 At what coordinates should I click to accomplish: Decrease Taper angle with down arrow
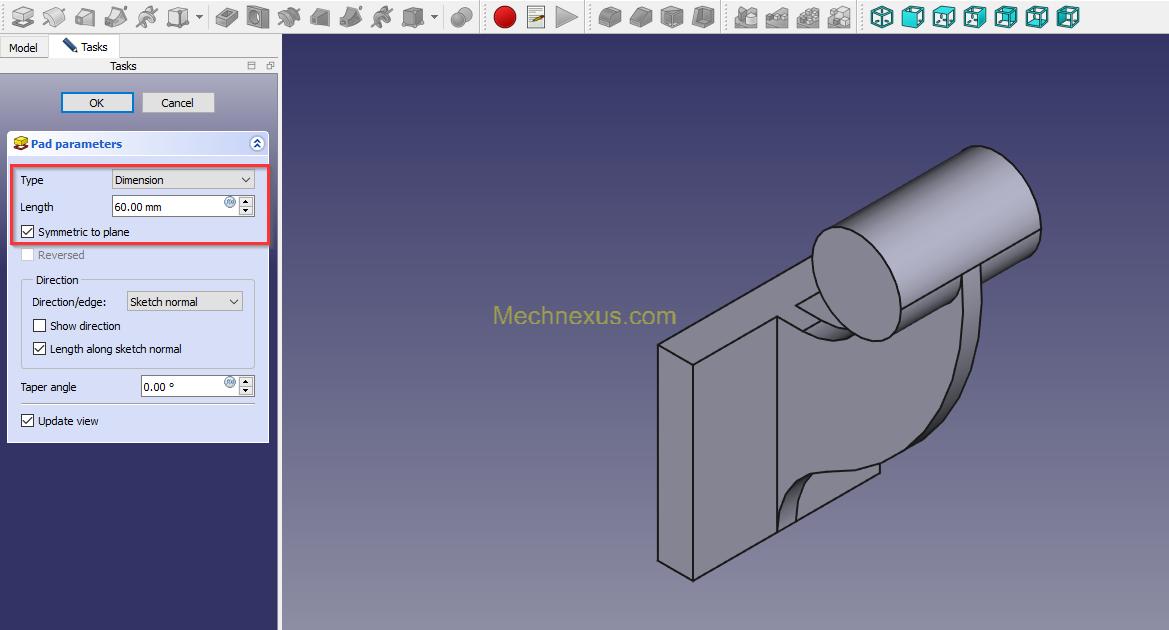pyautogui.click(x=246, y=391)
